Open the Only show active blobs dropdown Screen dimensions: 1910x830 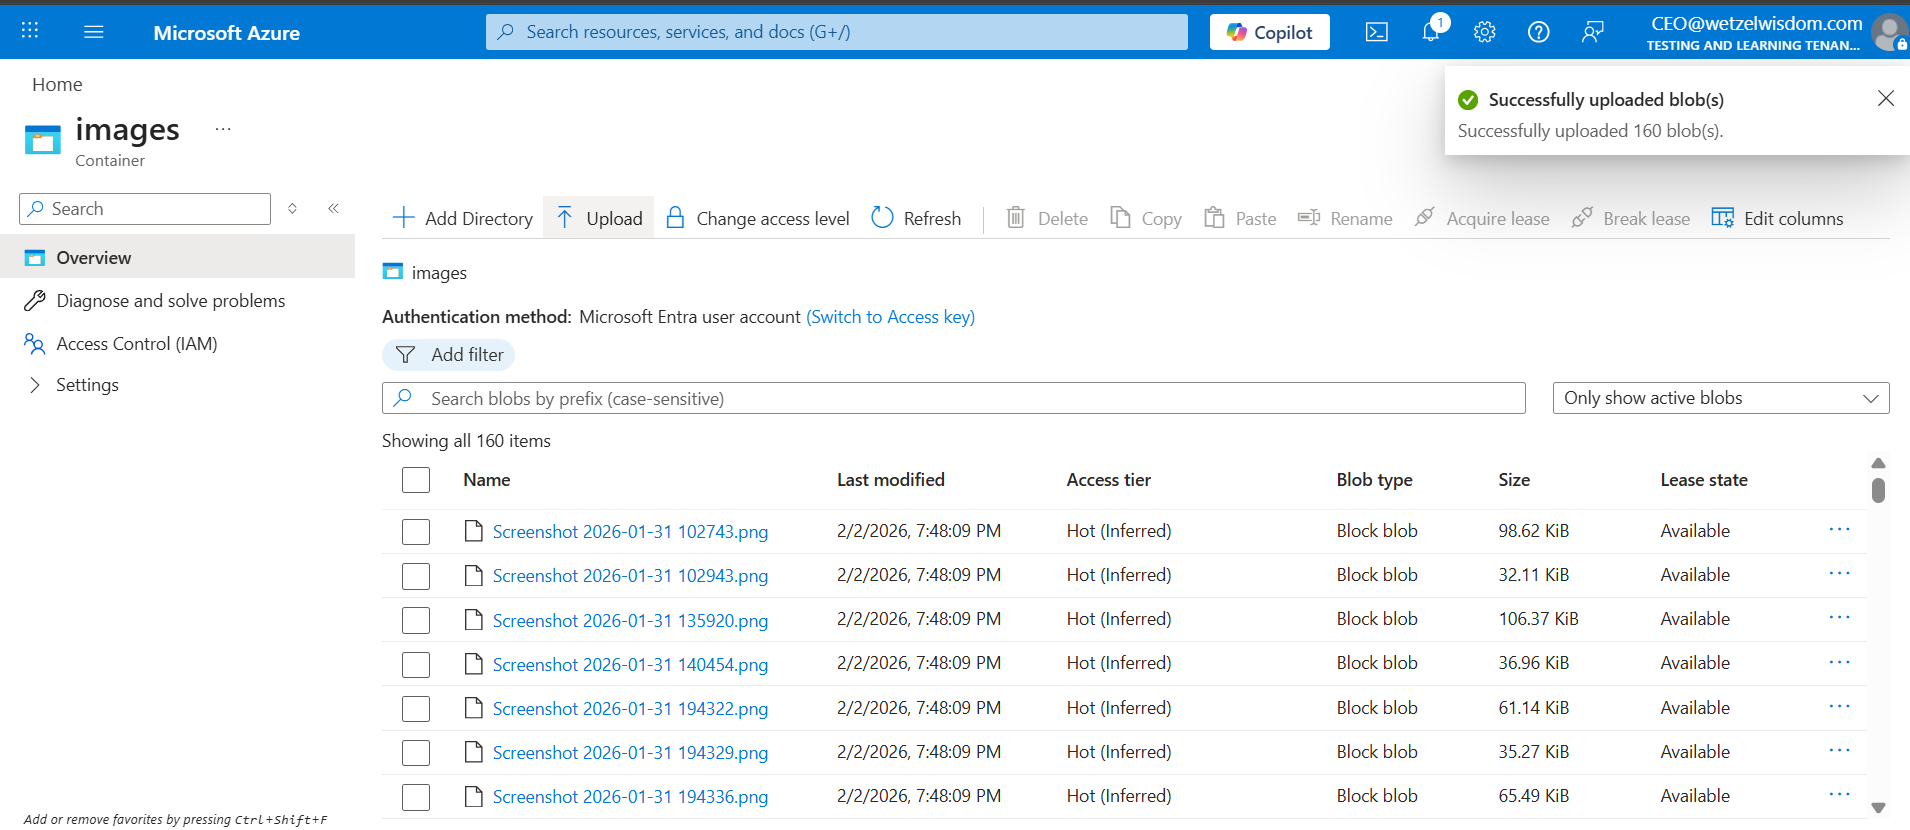(x=1720, y=398)
